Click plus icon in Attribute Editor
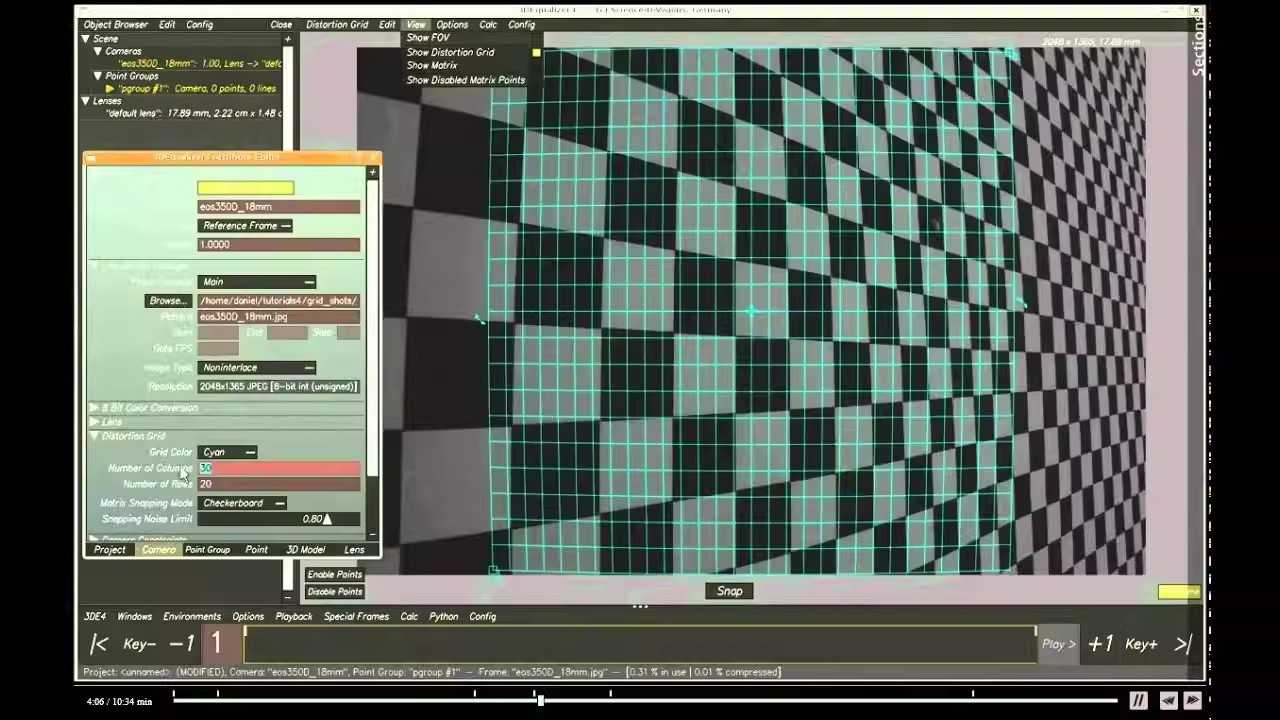This screenshot has height=720, width=1280. pyautogui.click(x=372, y=173)
